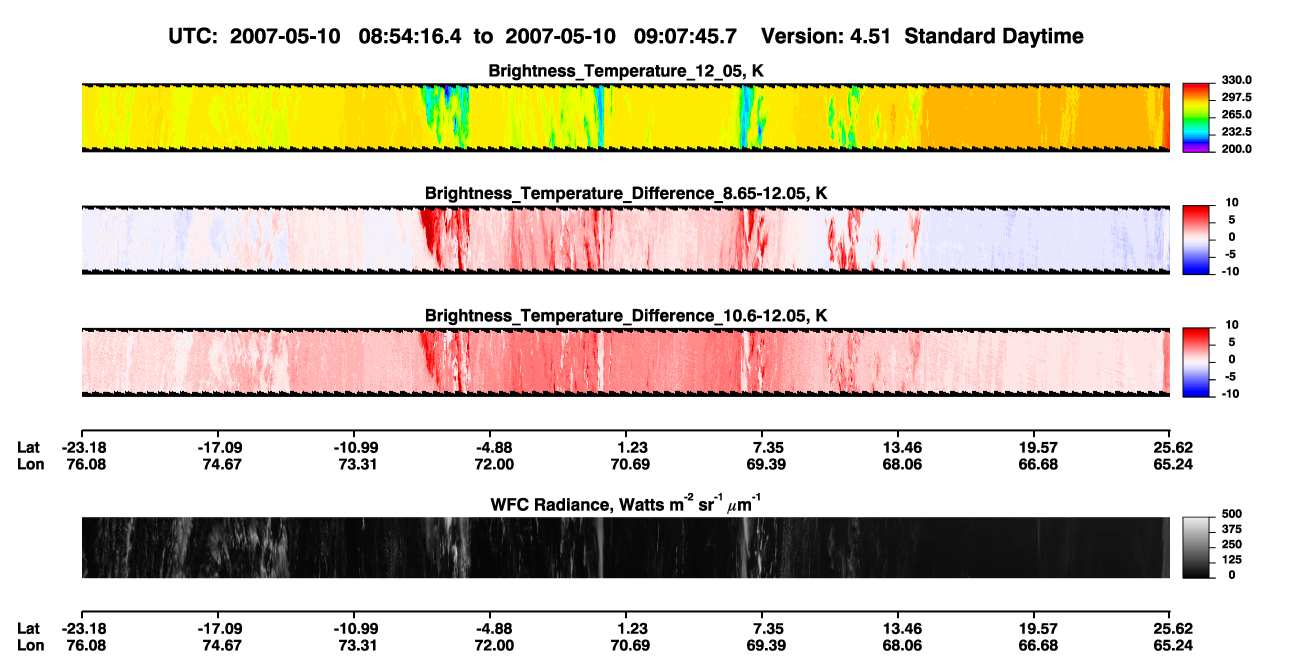
Task: Click the 'Brightness_Temperature_12_05, K' panel title
Action: 626,71
